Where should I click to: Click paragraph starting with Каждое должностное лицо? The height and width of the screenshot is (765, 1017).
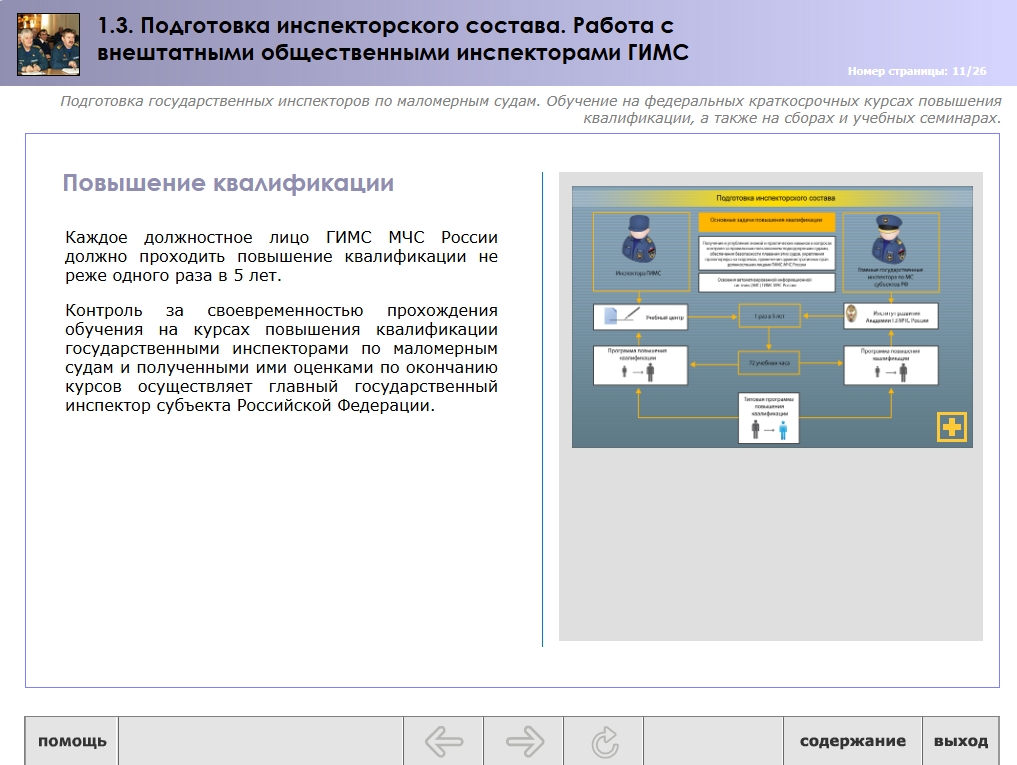281,256
